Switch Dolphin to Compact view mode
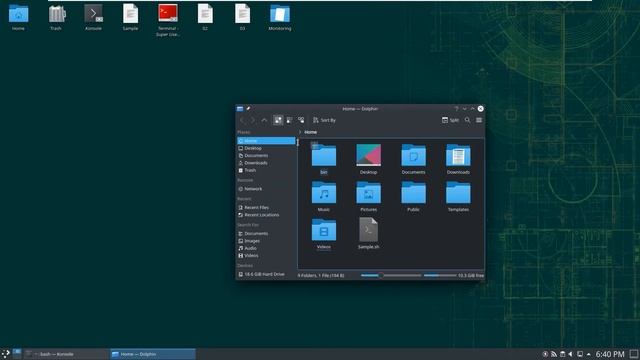Viewport: 640px width, 360px height. click(289, 120)
